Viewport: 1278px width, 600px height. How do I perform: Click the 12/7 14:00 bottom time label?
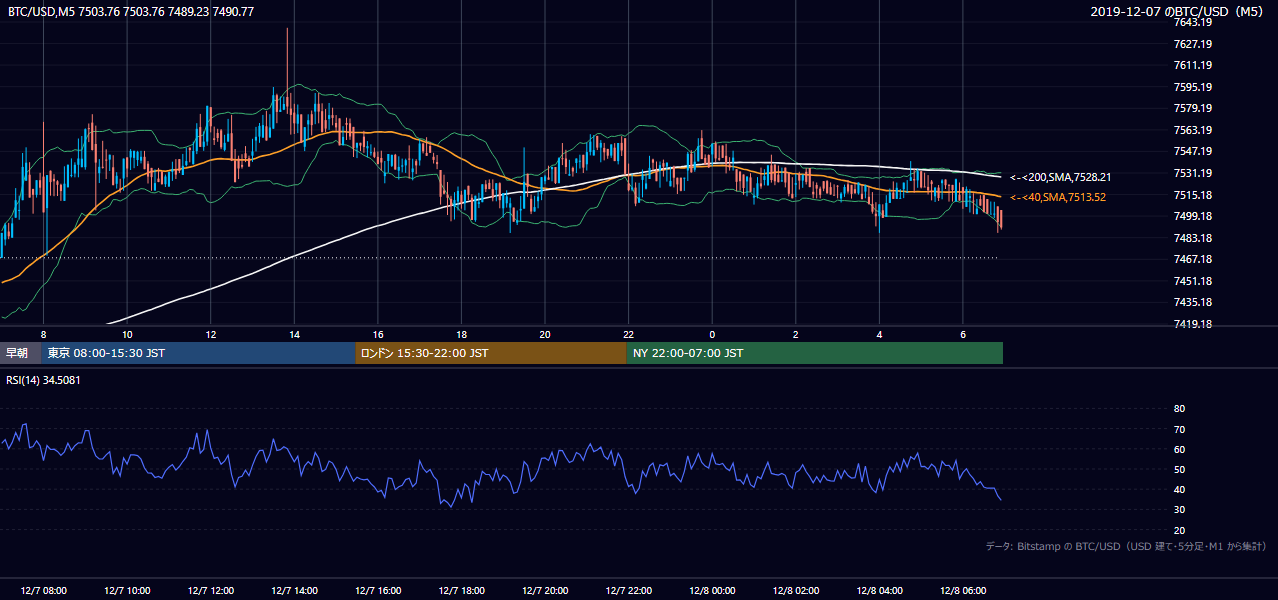pos(294,590)
